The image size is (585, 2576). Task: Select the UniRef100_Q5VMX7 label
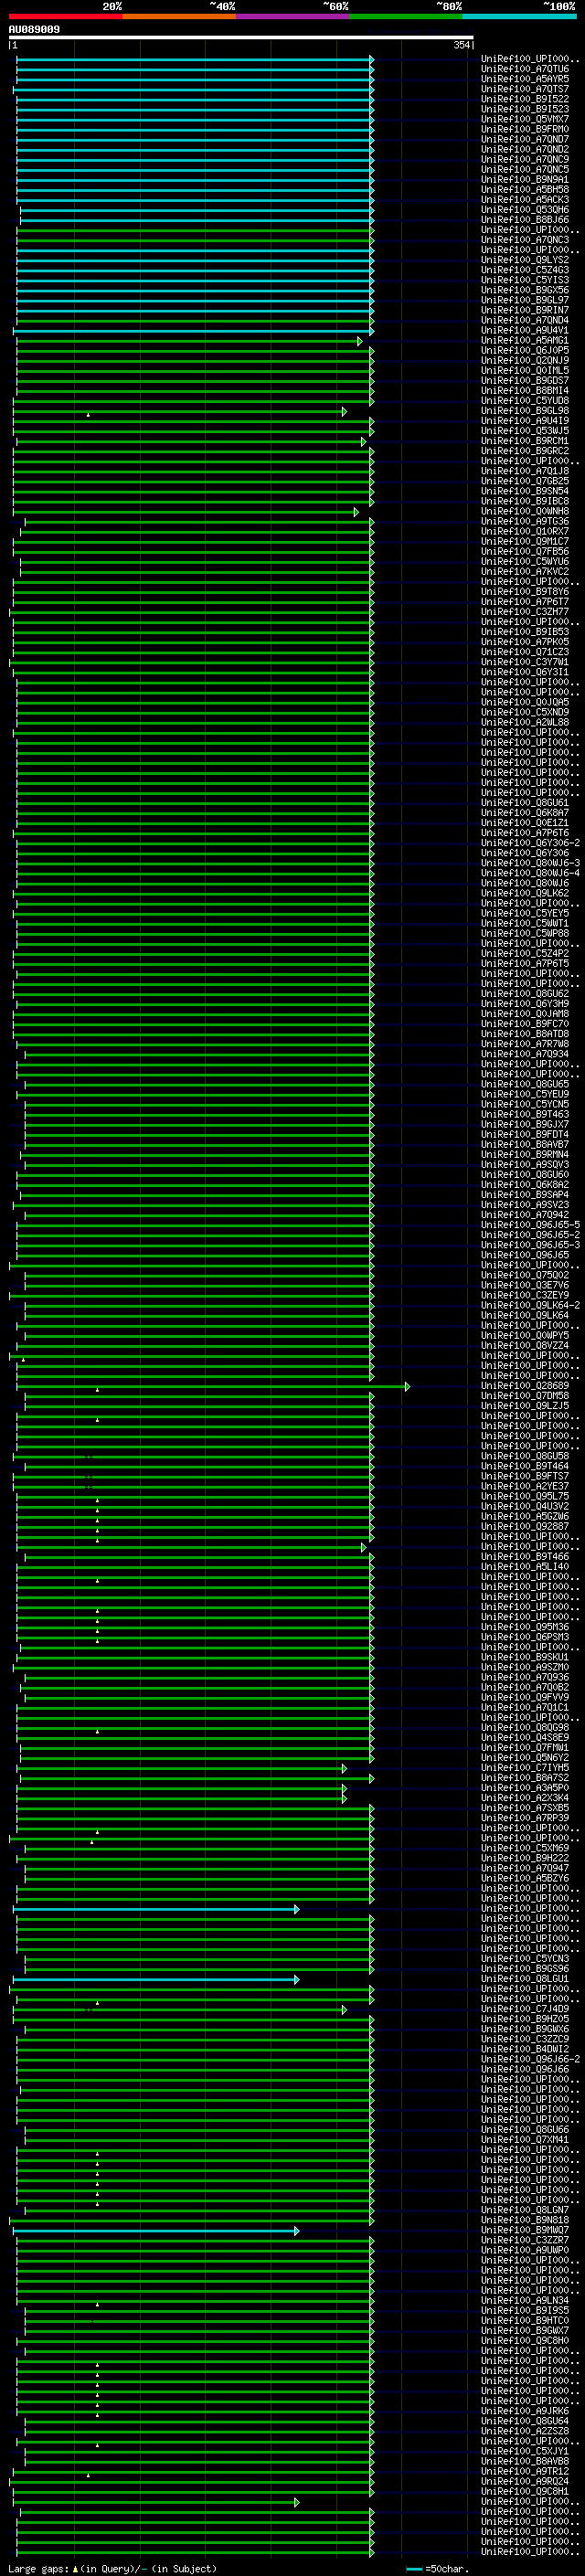pyautogui.click(x=525, y=119)
